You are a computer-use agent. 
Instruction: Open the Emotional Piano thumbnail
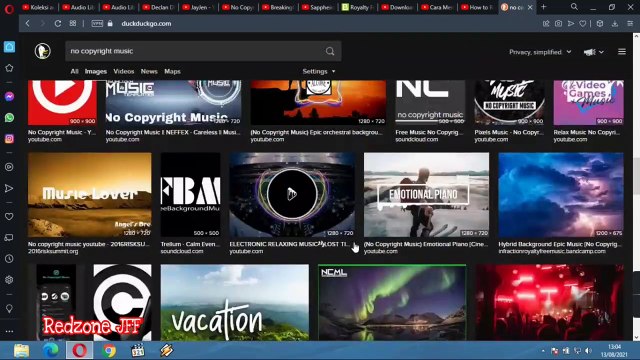coord(426,195)
